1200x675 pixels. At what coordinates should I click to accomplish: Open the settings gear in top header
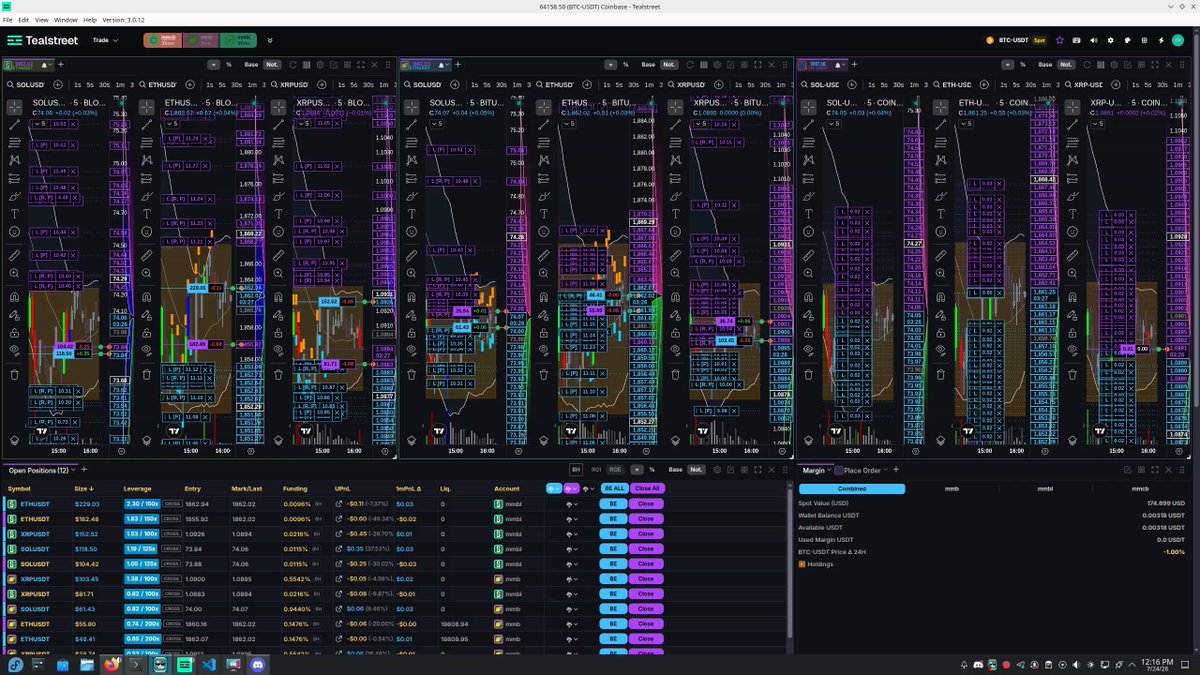[x=1111, y=40]
